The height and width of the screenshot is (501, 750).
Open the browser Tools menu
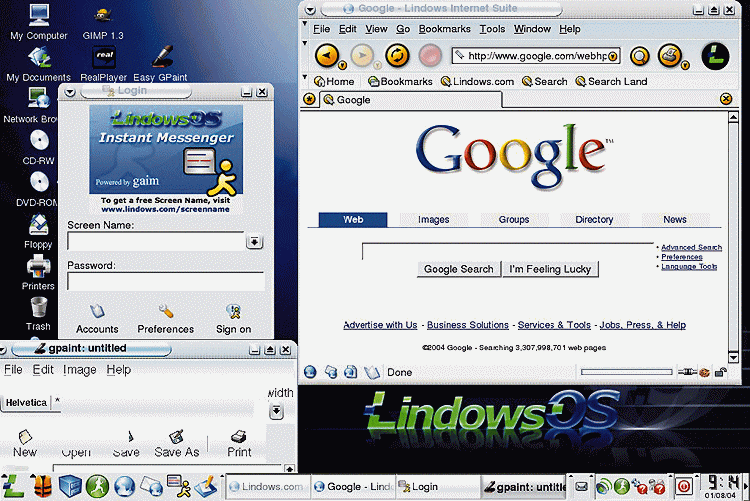click(492, 29)
